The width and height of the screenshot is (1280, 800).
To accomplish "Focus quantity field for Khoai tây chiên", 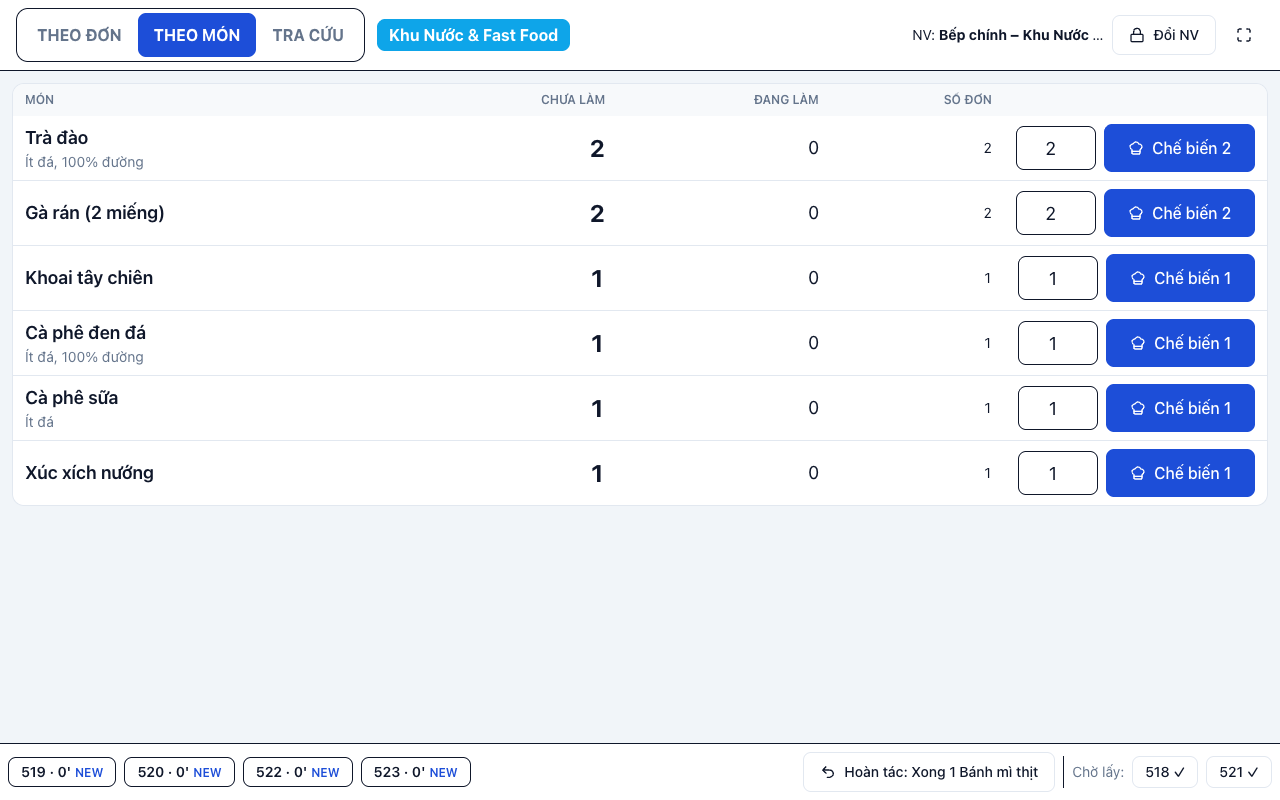I will (1058, 278).
